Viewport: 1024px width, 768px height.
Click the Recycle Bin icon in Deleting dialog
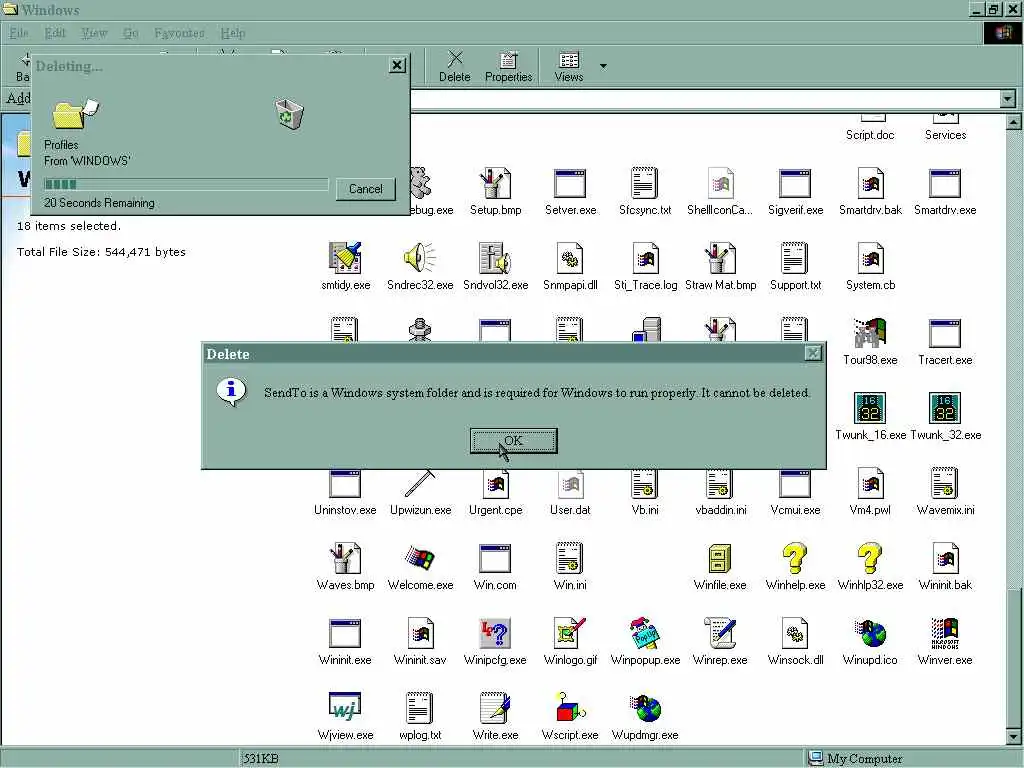pyautogui.click(x=289, y=114)
